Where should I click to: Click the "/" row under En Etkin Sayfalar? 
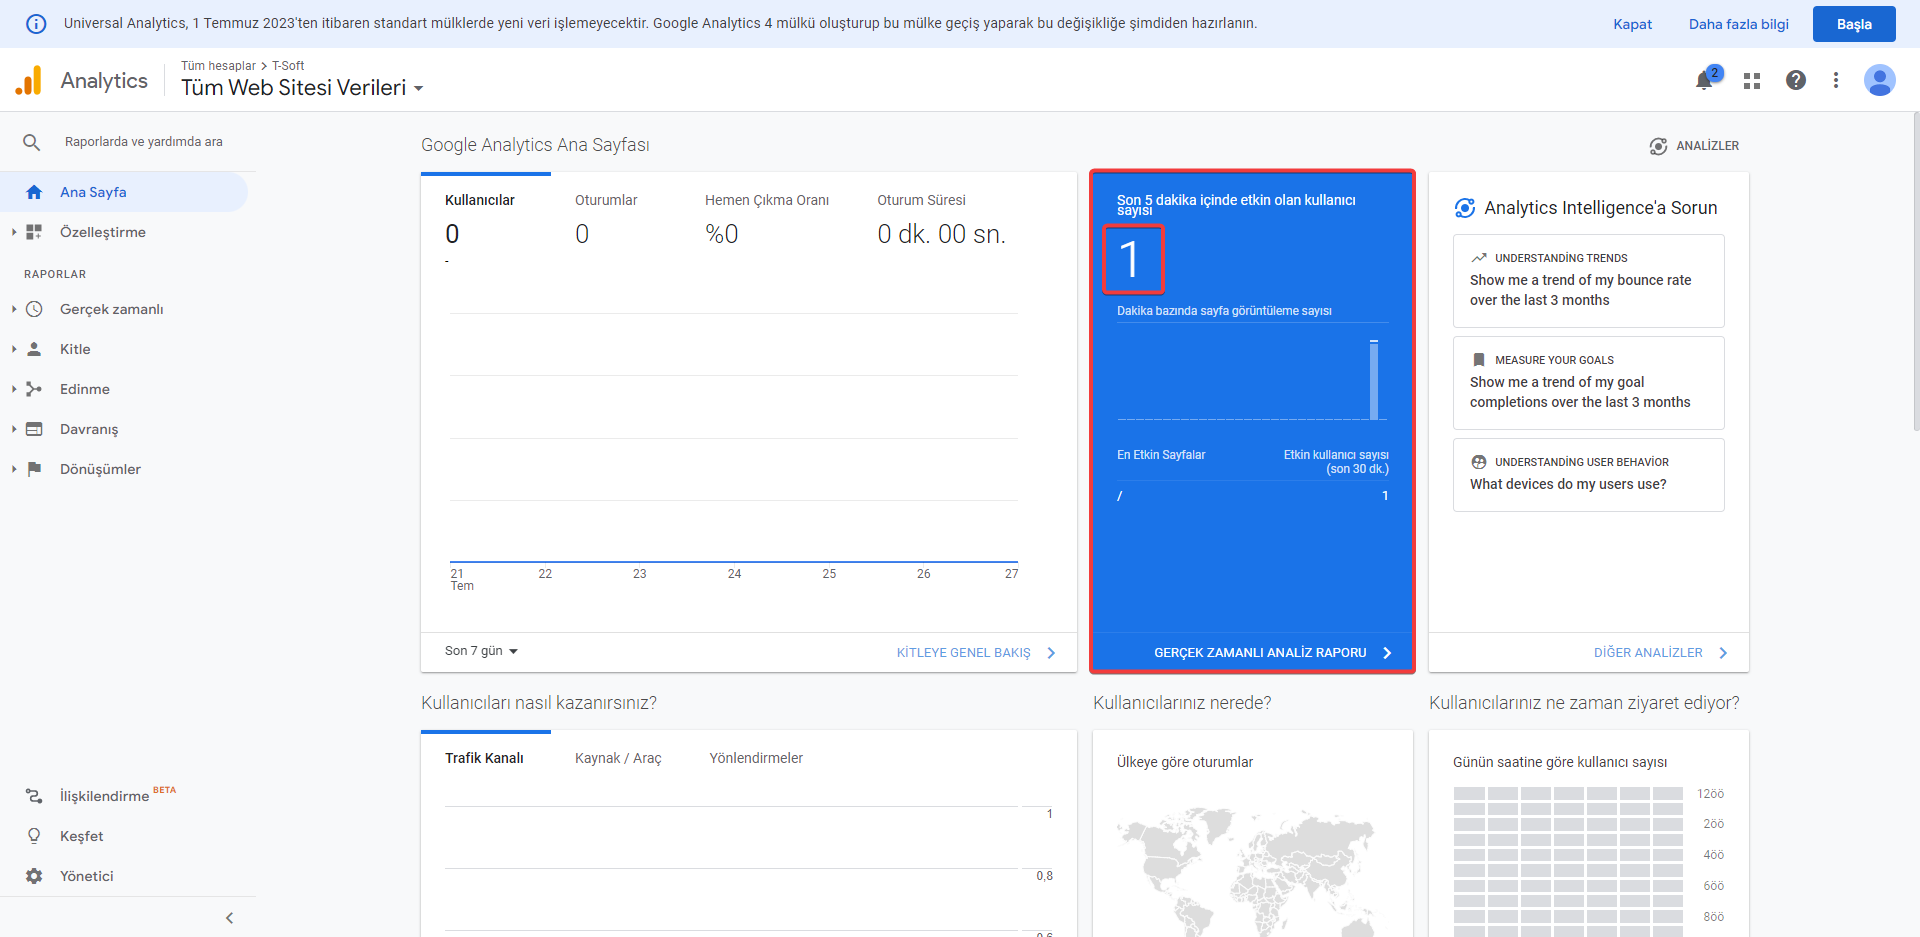coord(1252,496)
